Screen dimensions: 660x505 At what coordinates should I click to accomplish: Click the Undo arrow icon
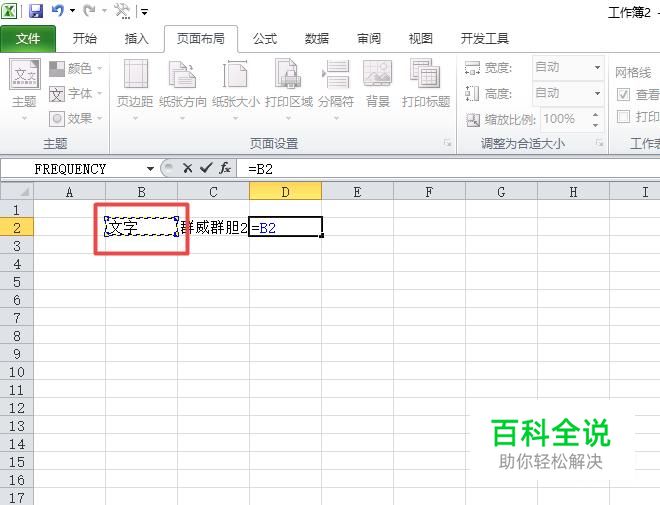point(58,11)
